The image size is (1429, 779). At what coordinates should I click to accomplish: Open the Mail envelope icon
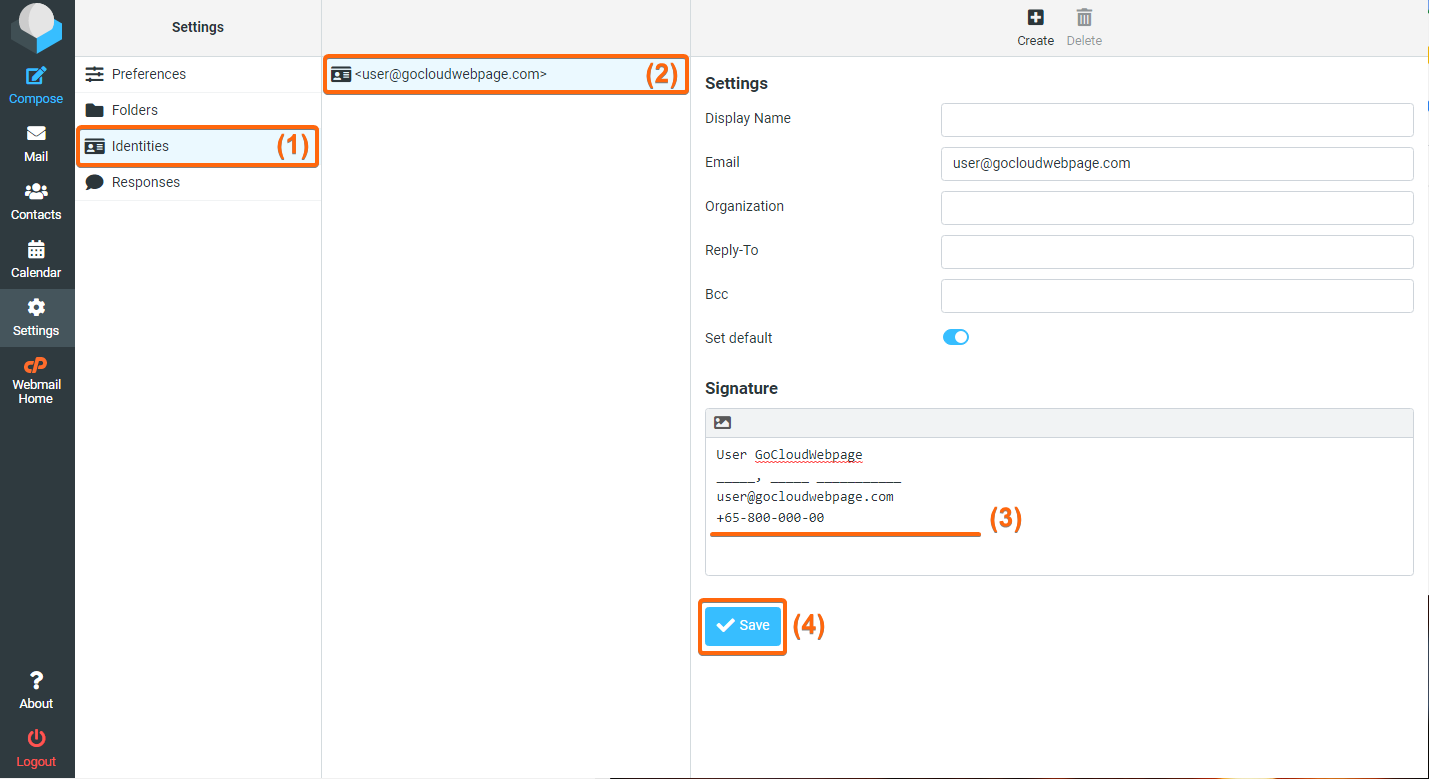click(36, 133)
